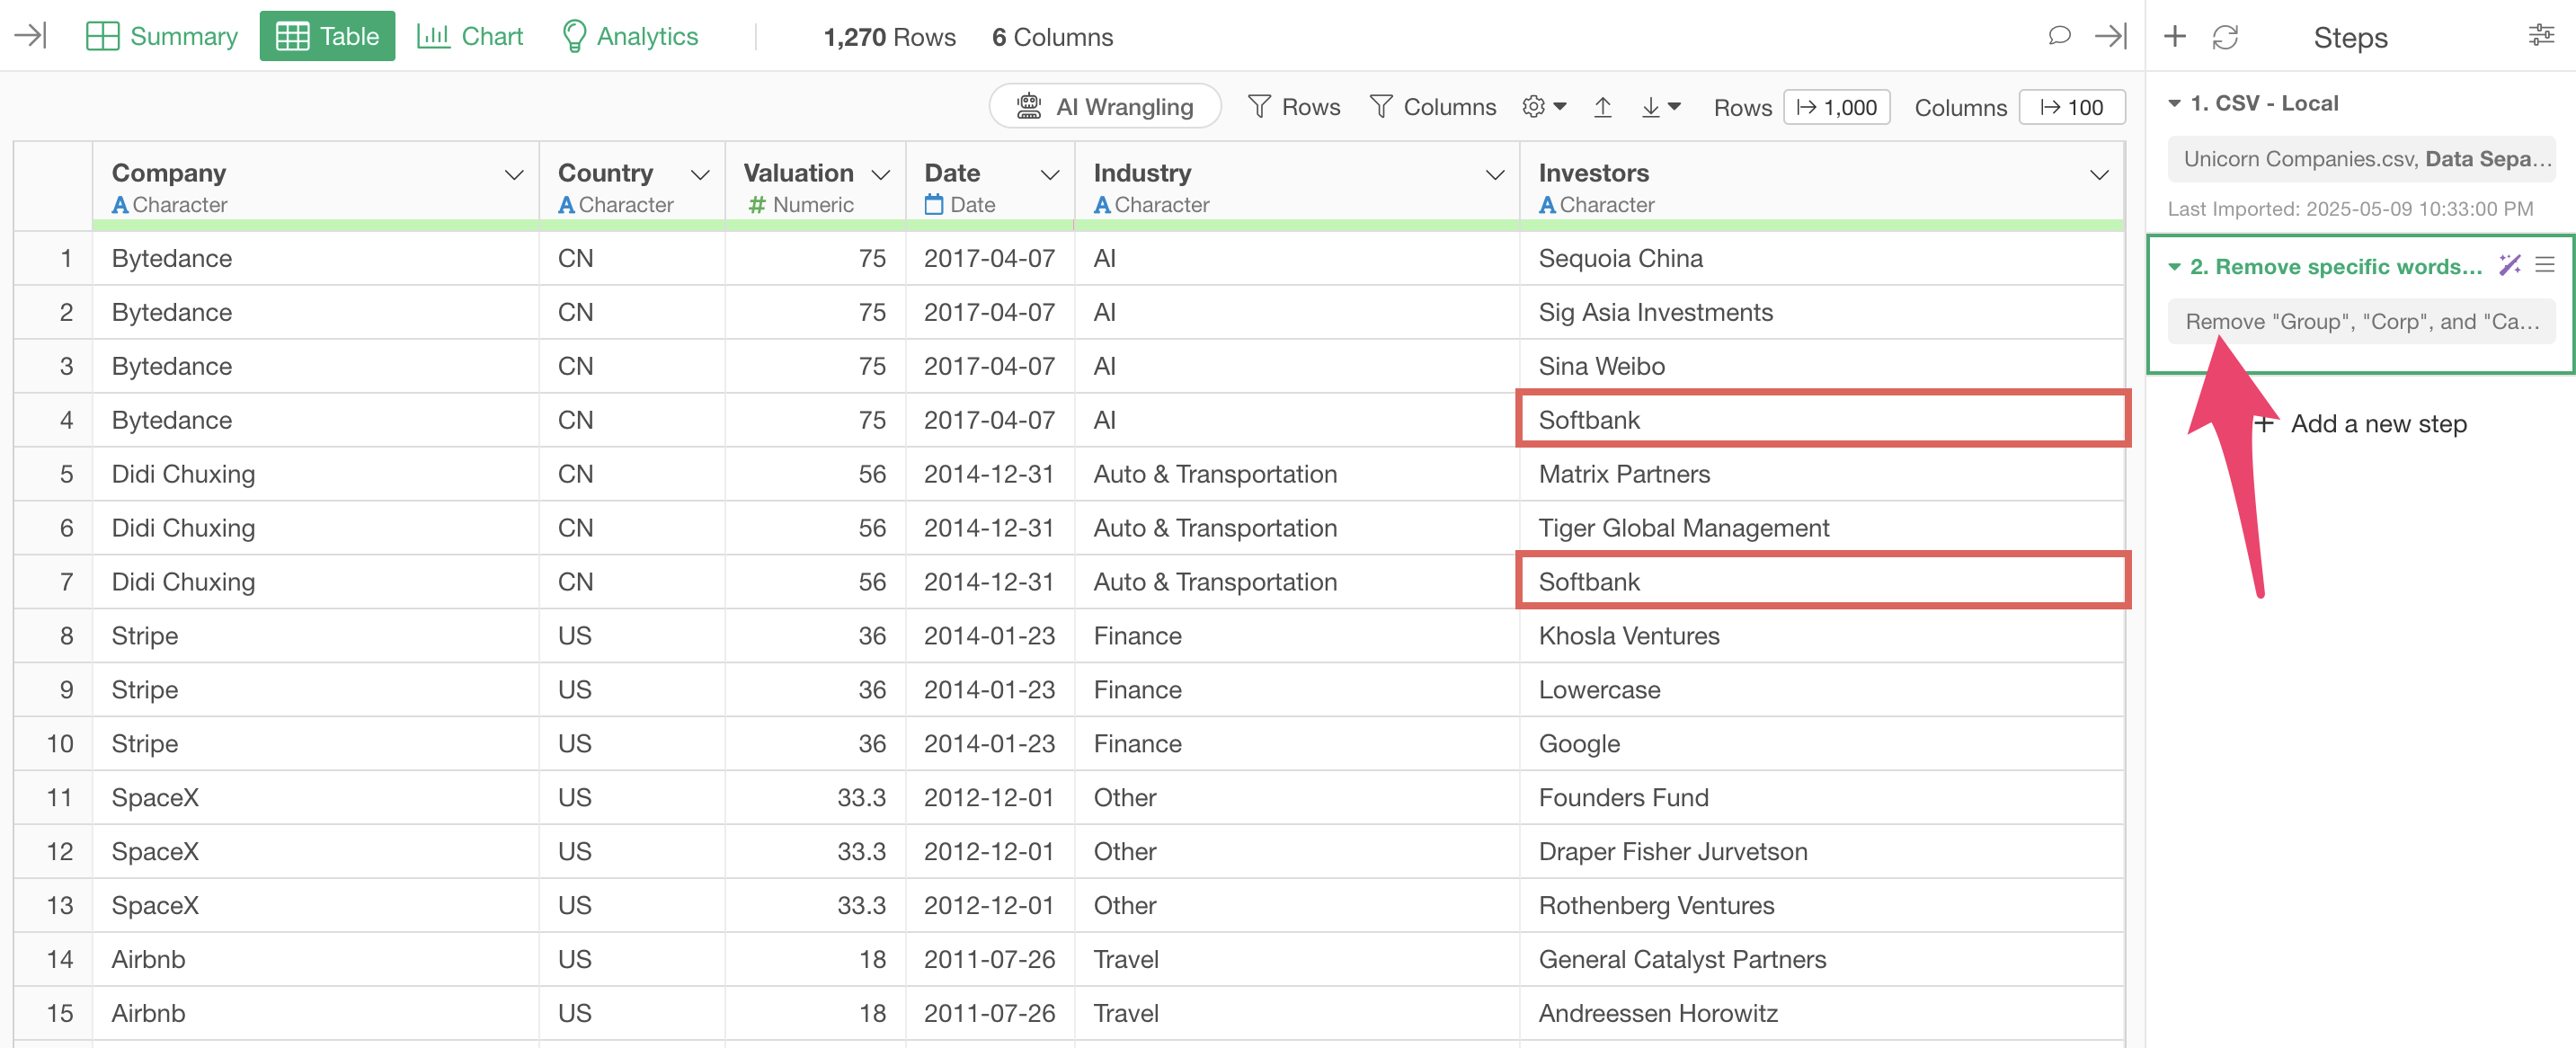Click the Draper Fisher Jurvetson cell
The height and width of the screenshot is (1048, 2576).
click(x=1821, y=852)
